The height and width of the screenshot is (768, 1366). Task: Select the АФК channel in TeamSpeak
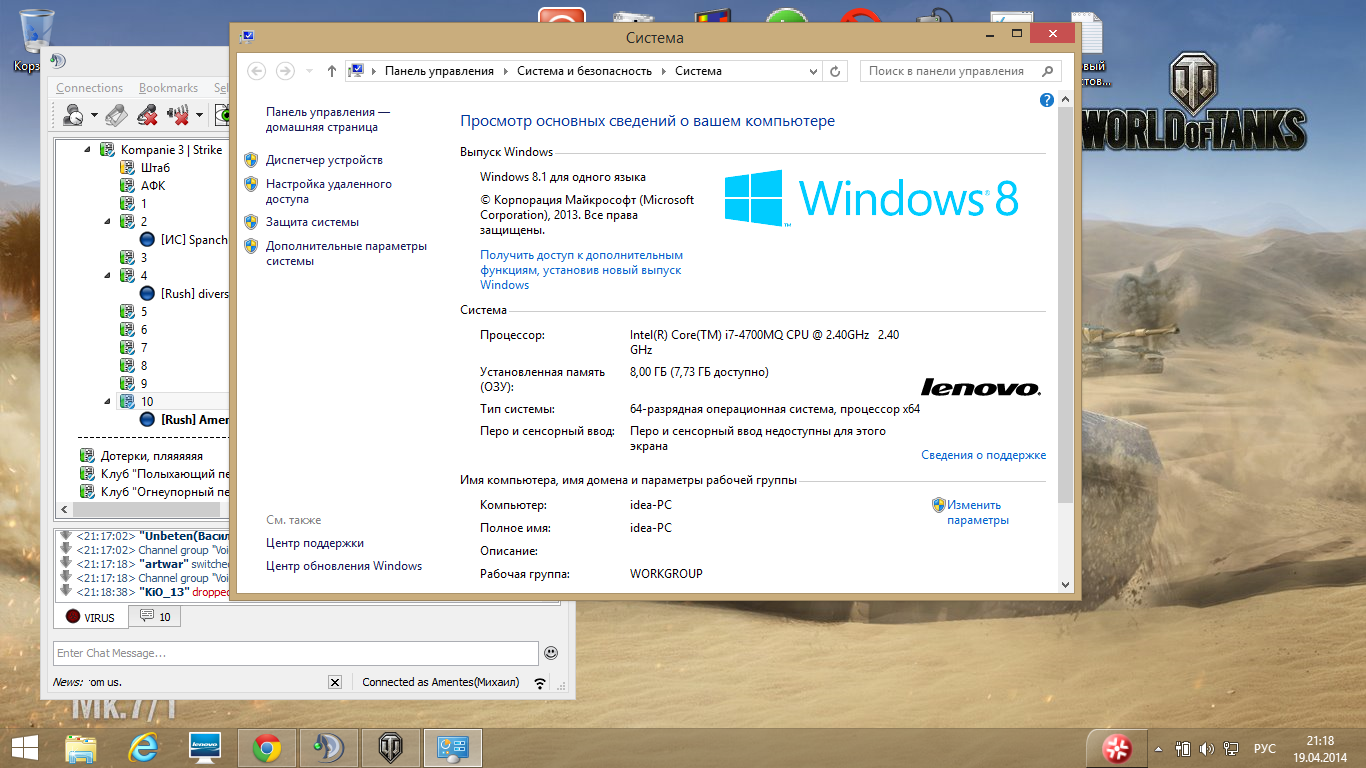tap(153, 185)
